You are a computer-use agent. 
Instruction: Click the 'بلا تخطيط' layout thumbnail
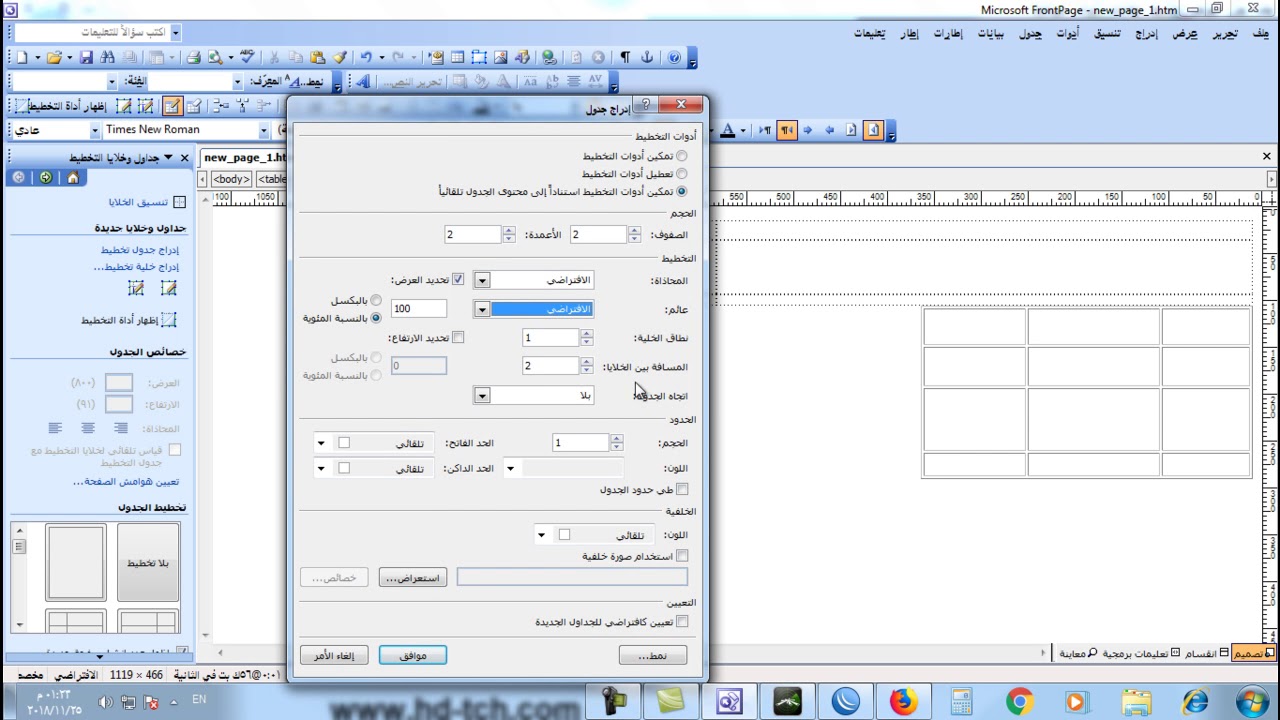[x=148, y=563]
